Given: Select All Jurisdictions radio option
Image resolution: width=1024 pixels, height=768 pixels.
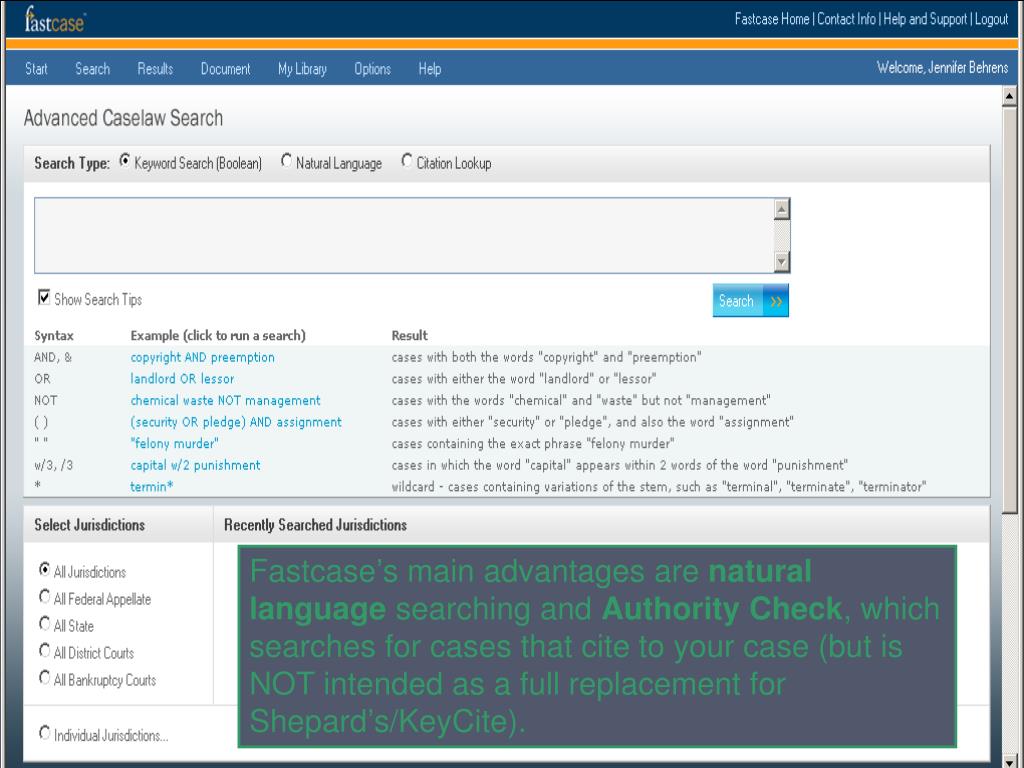Looking at the screenshot, I should [x=44, y=569].
